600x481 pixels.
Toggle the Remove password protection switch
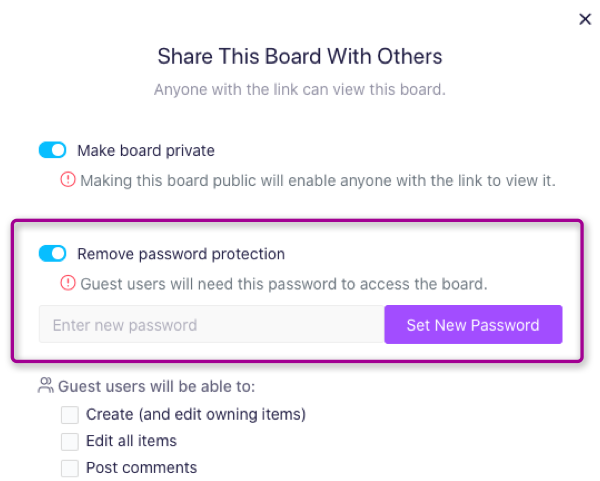pos(52,253)
